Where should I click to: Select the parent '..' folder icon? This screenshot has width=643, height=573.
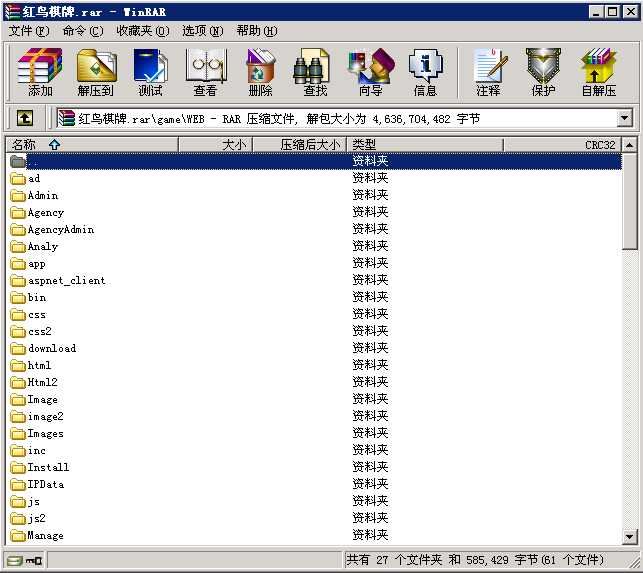click(18, 161)
